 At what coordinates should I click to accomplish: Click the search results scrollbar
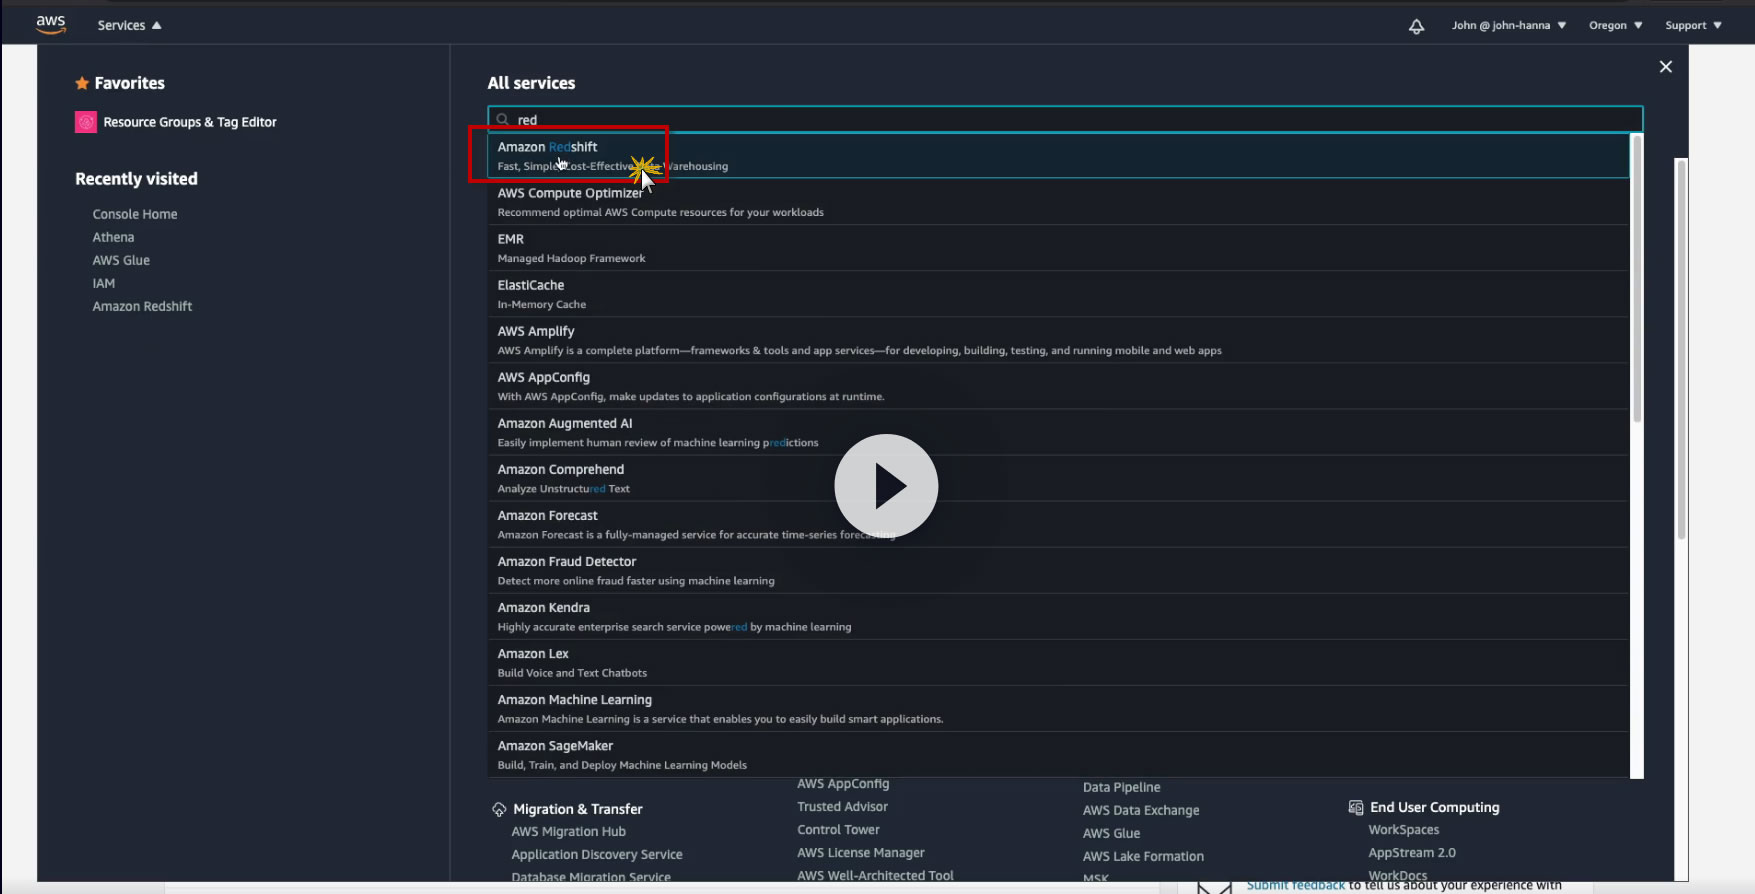[x=1637, y=278]
